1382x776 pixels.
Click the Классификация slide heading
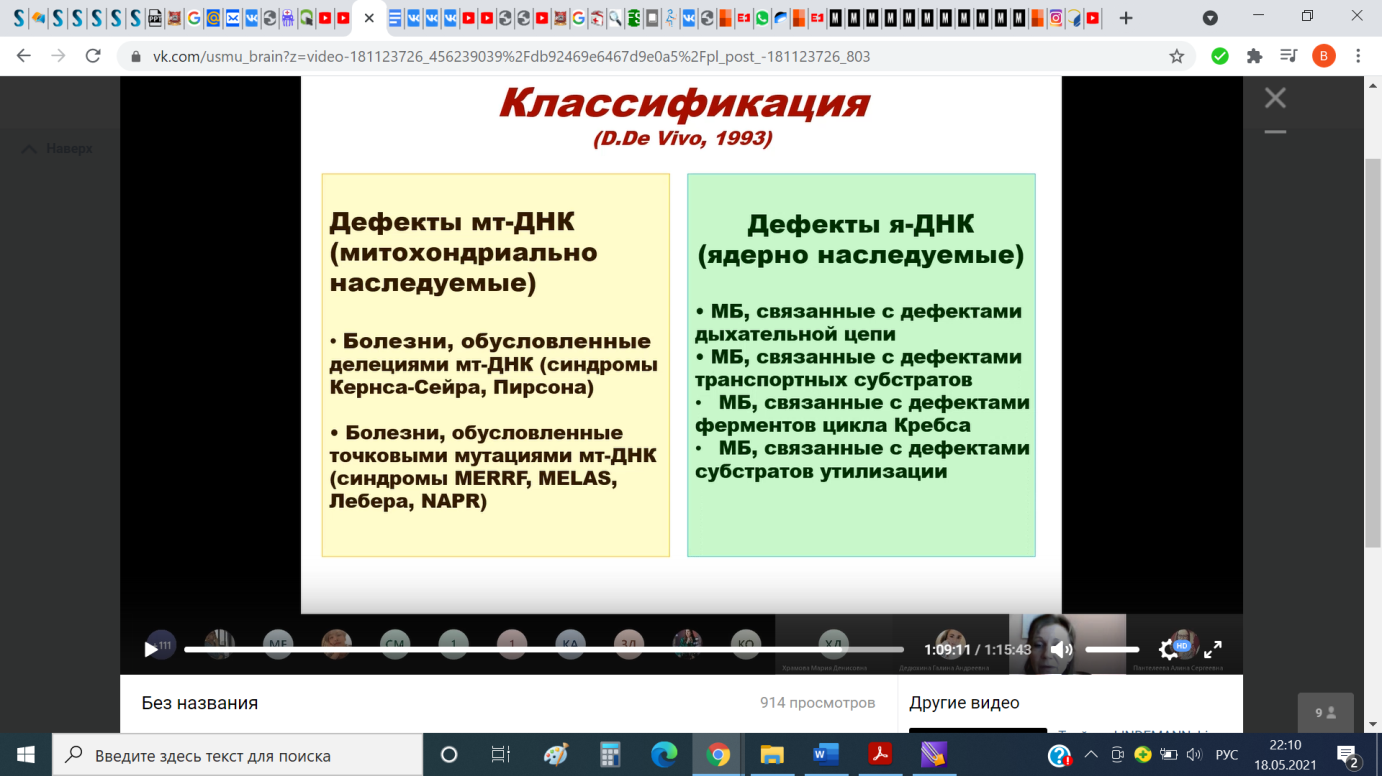click(684, 103)
